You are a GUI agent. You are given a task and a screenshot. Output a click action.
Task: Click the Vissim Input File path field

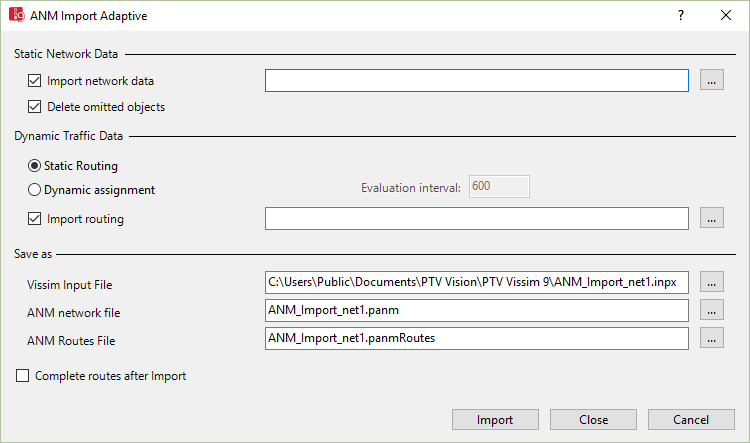coord(476,283)
